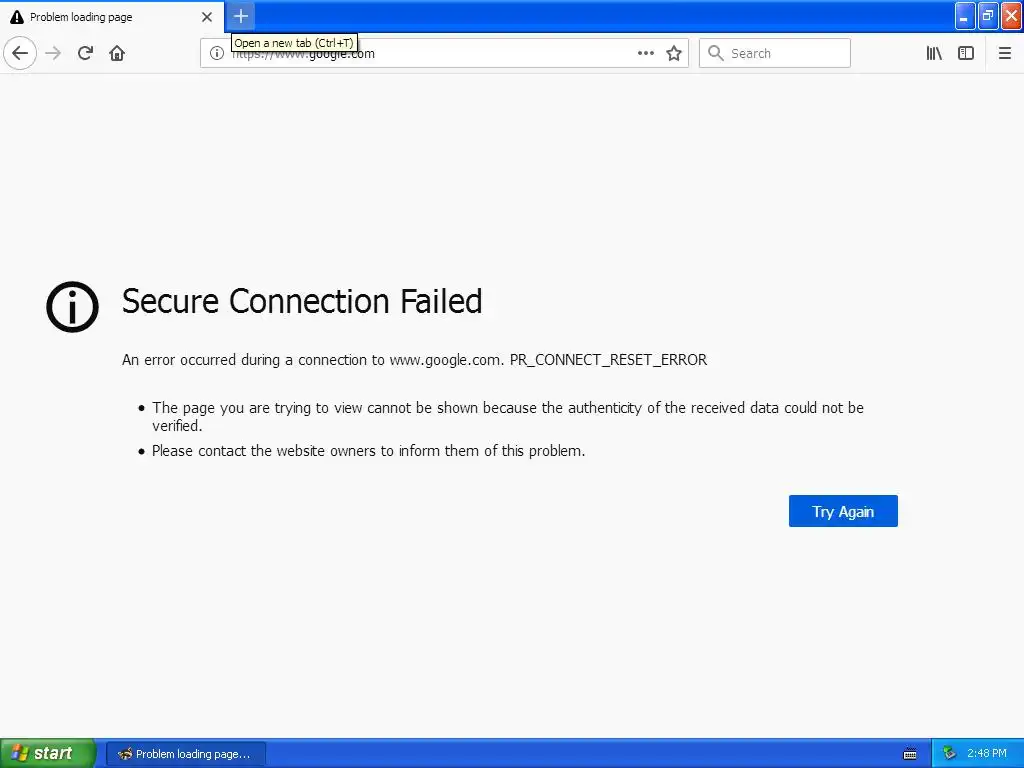Viewport: 1024px width, 768px height.
Task: Click the magnifier icon in search box
Action: pos(715,53)
